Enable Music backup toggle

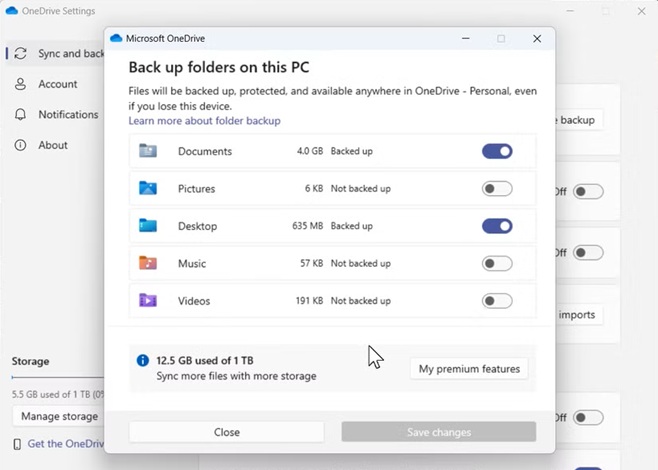[x=497, y=264]
